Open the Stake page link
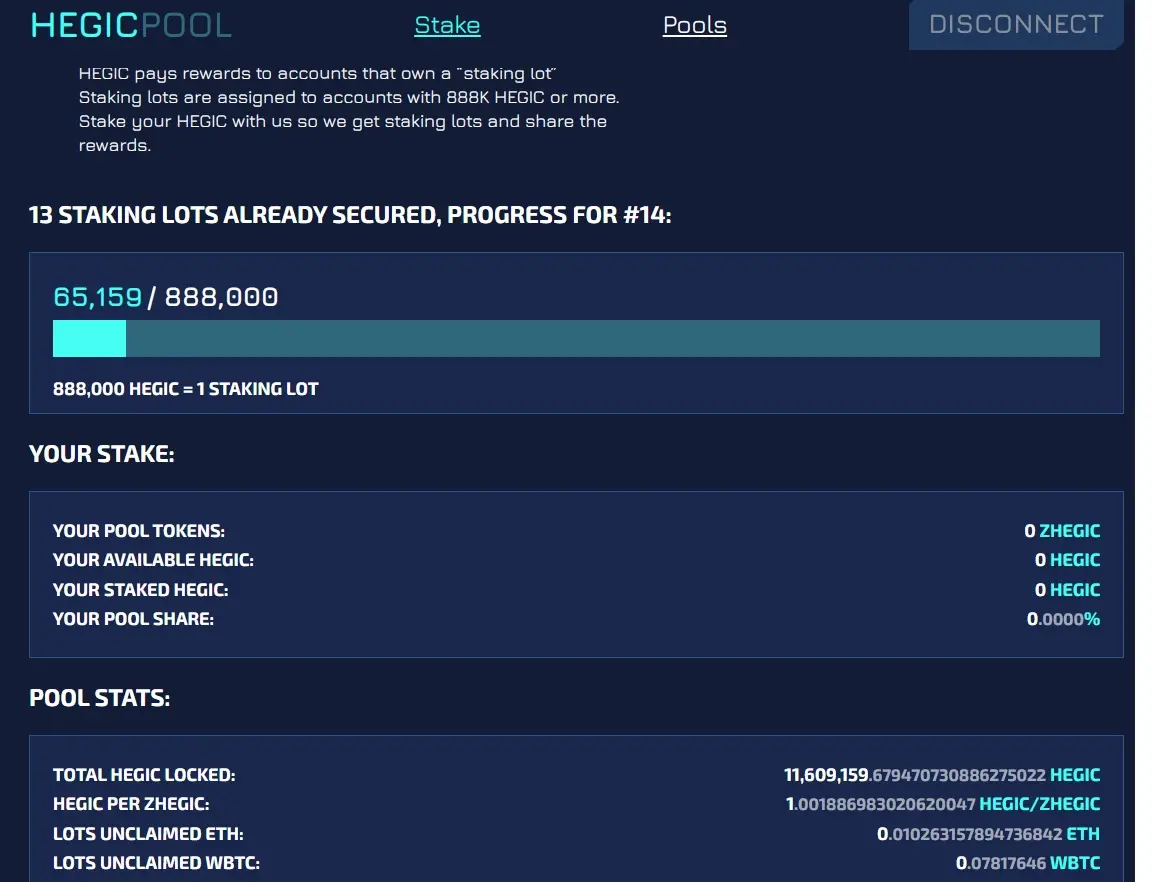Image resolution: width=1152 pixels, height=882 pixels. (447, 25)
